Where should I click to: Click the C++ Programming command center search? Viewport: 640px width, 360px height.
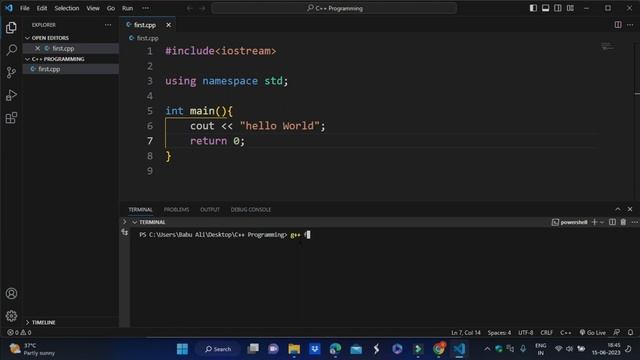[334, 8]
